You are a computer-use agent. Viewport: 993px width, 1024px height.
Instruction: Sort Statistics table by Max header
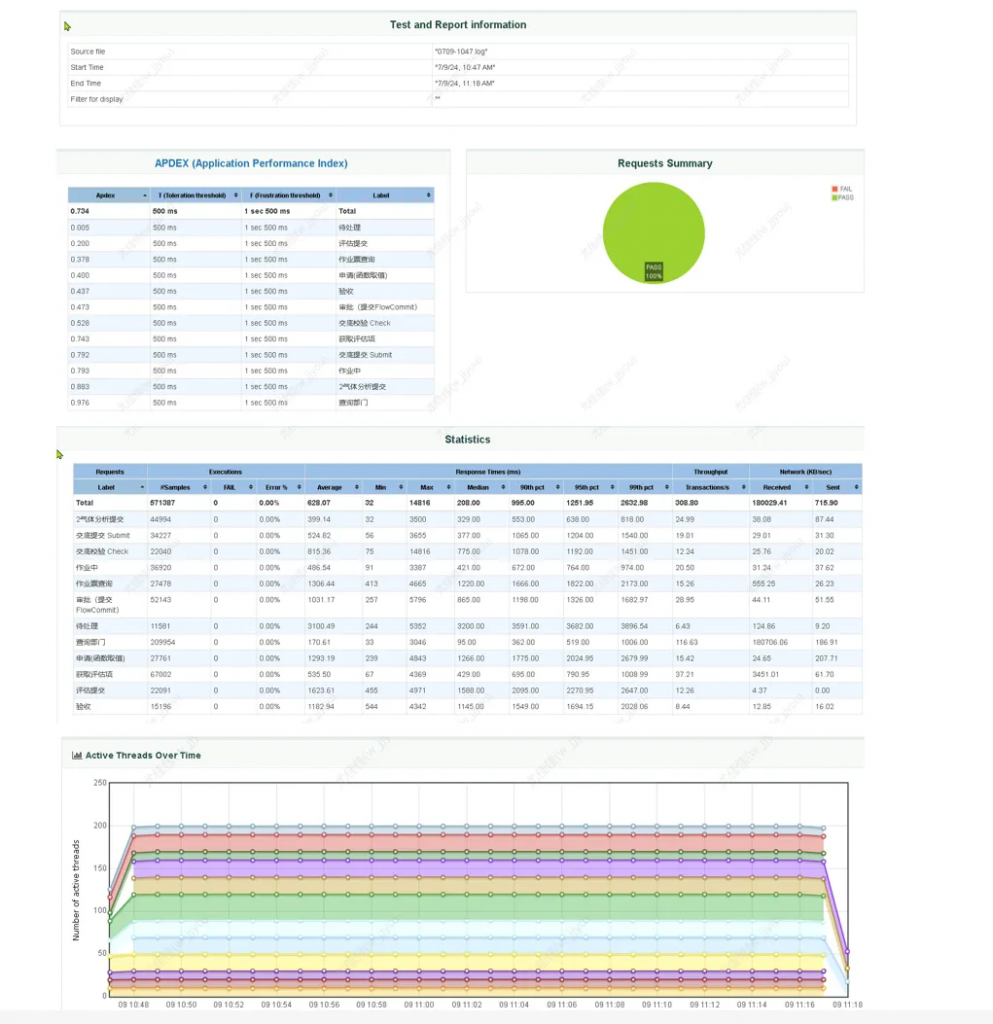pos(427,487)
